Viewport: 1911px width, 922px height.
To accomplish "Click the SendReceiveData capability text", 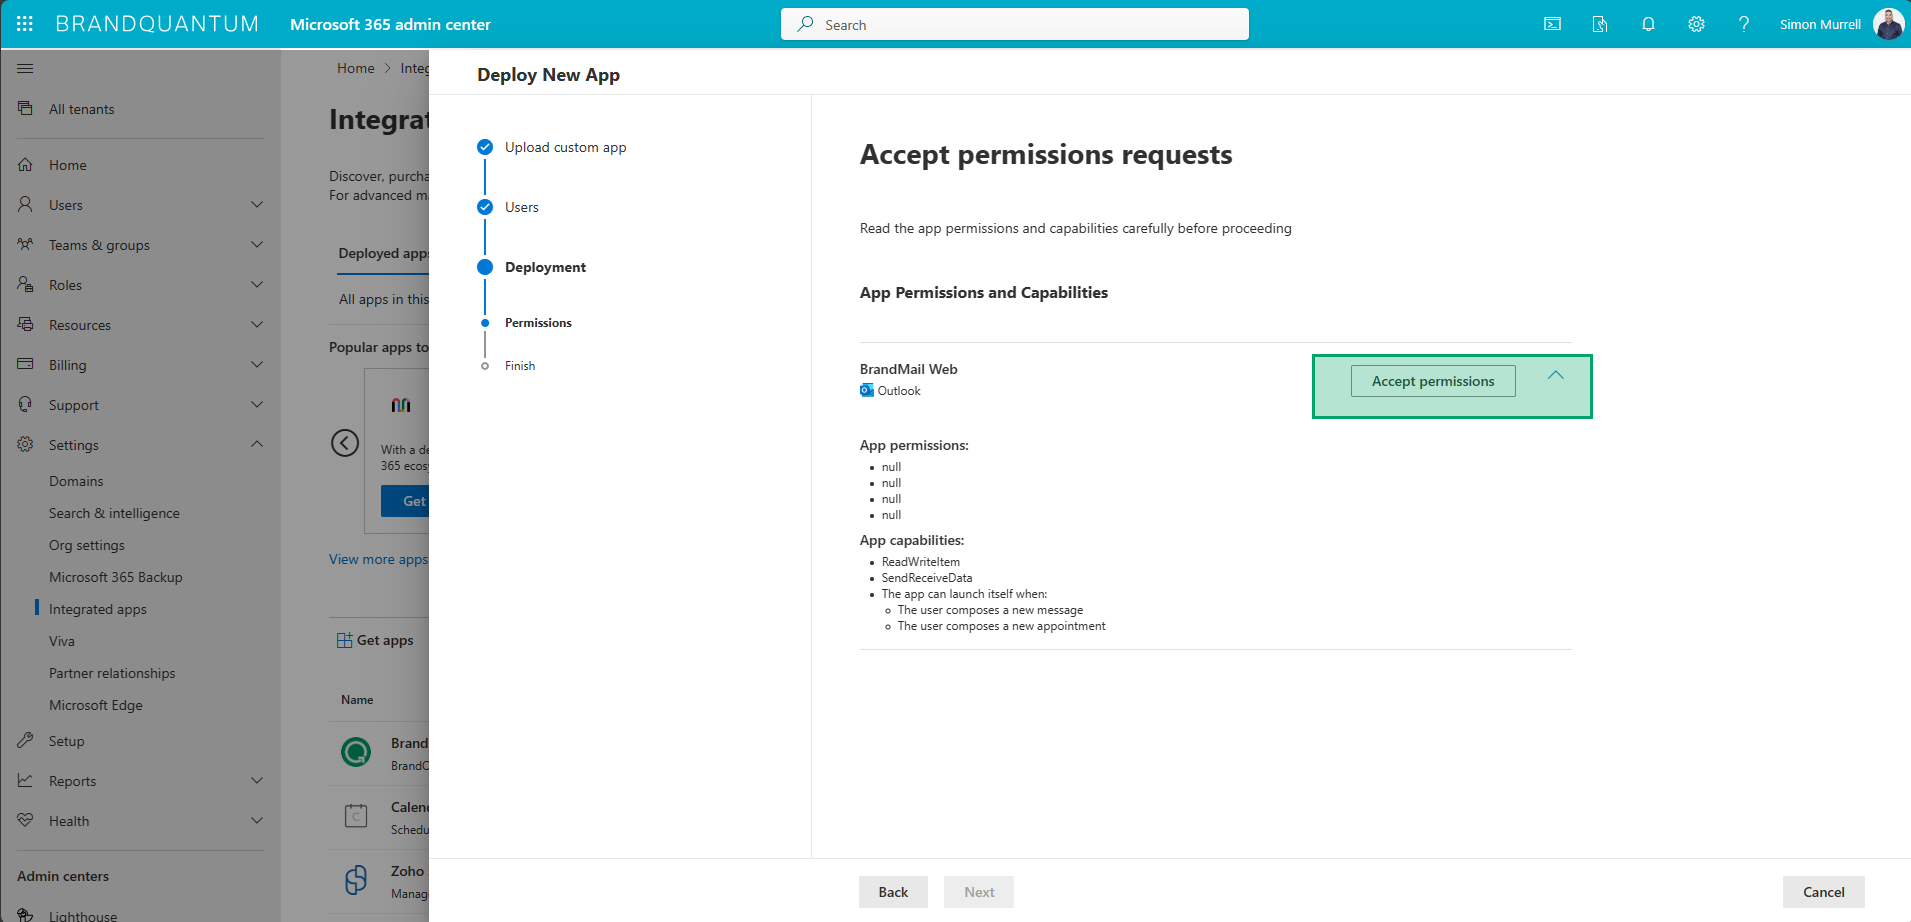I will [927, 578].
